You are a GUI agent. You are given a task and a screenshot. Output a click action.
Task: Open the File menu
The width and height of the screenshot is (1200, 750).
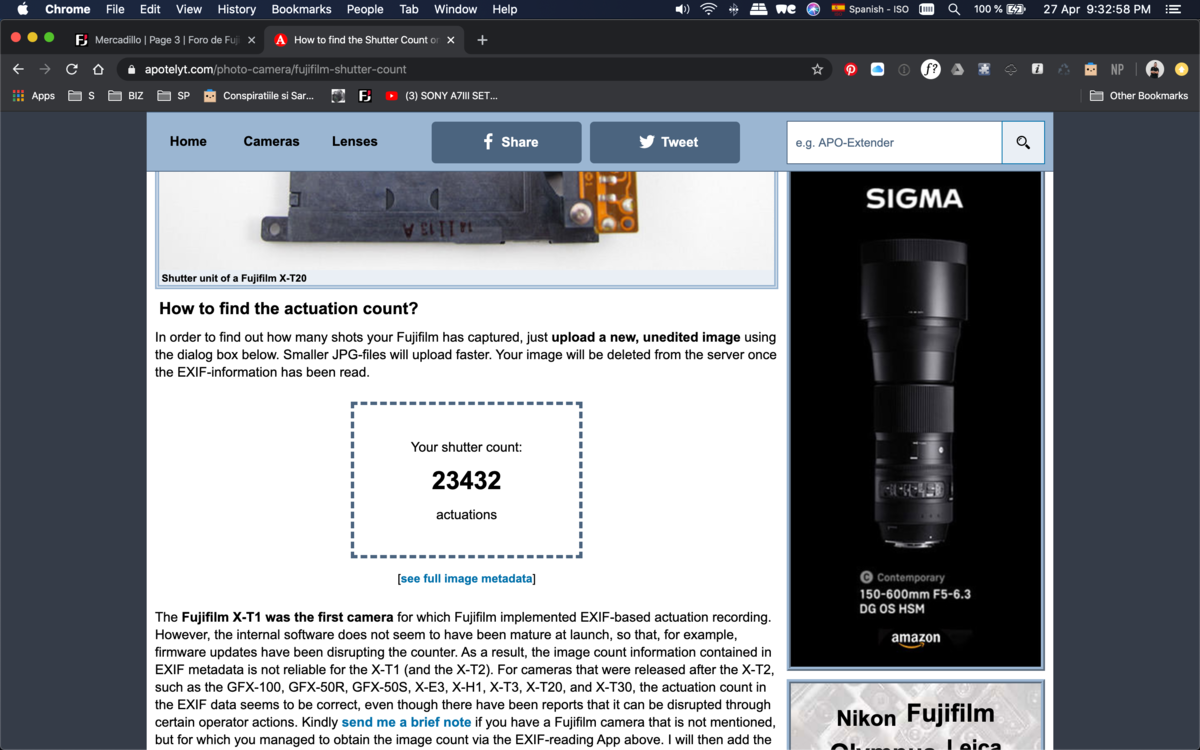(115, 9)
